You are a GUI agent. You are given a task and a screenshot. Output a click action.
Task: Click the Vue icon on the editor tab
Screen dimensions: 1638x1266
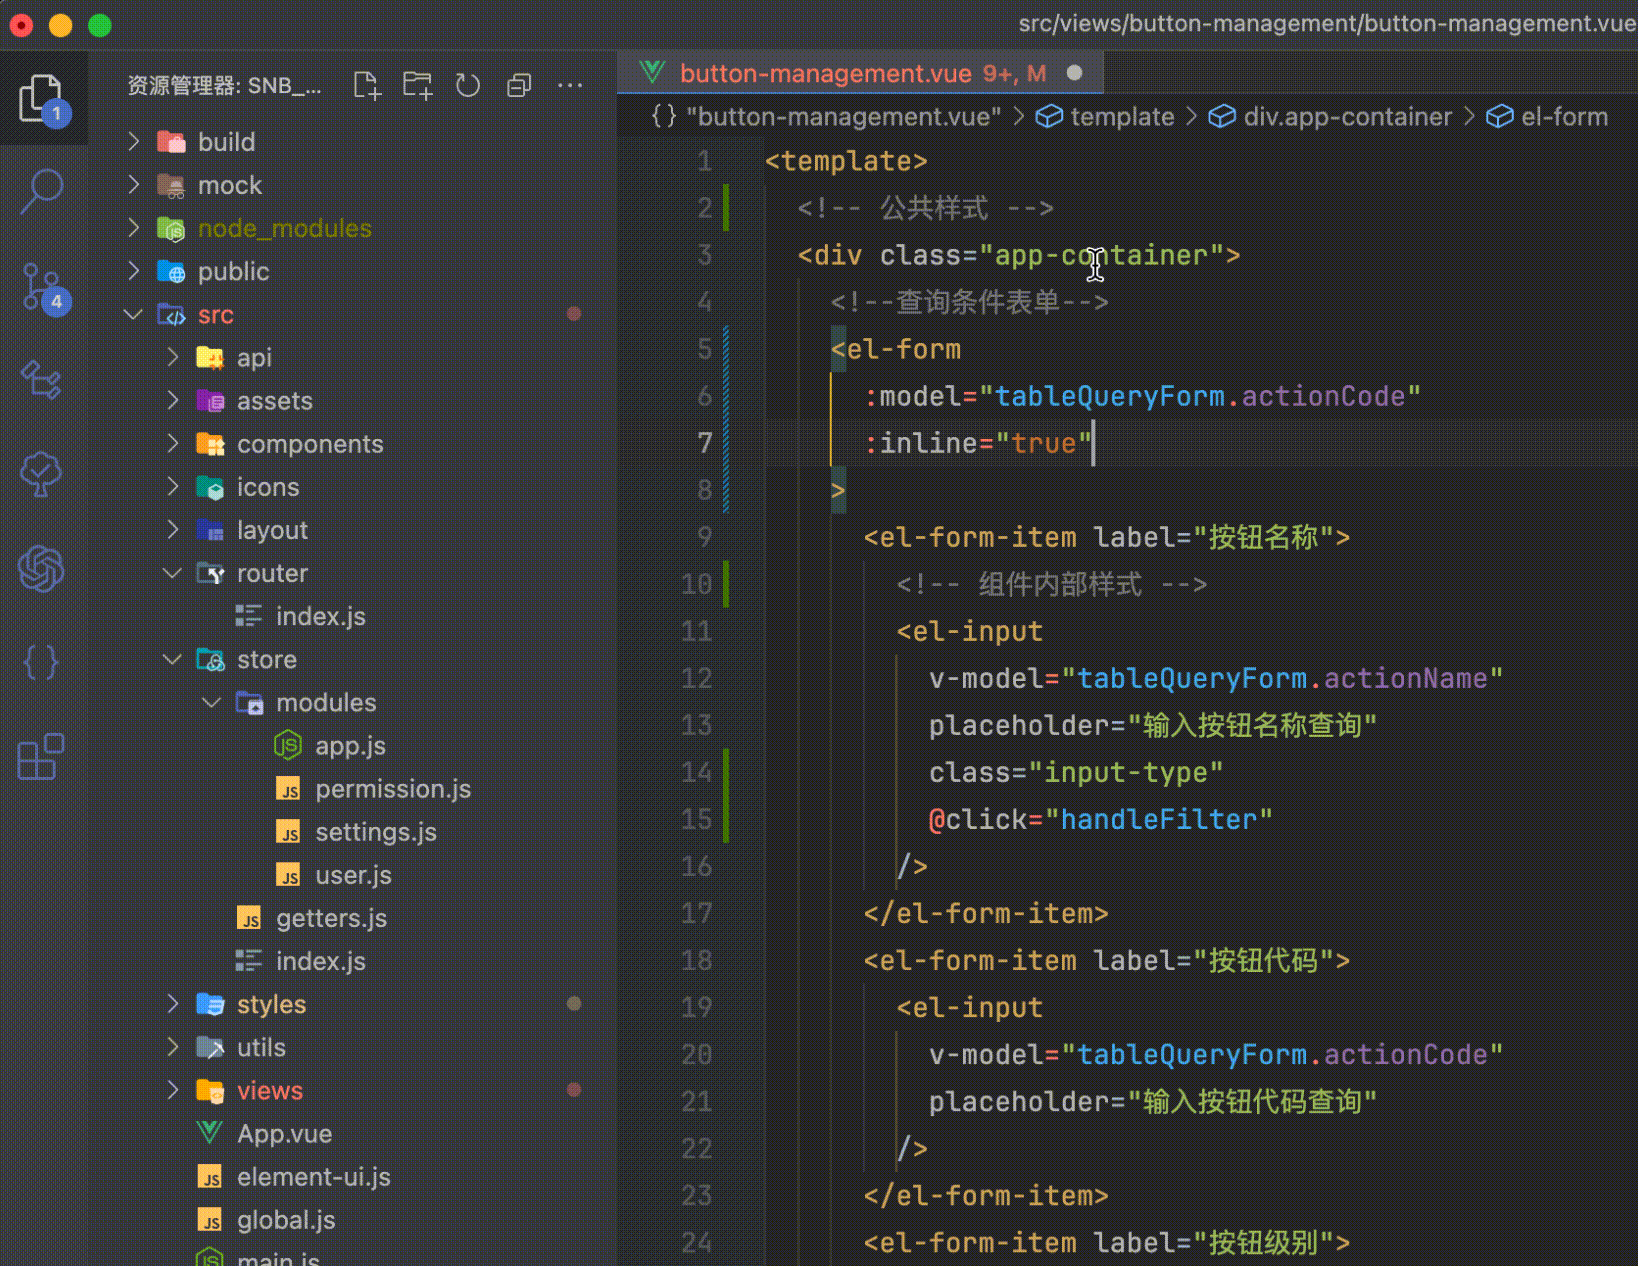point(652,73)
